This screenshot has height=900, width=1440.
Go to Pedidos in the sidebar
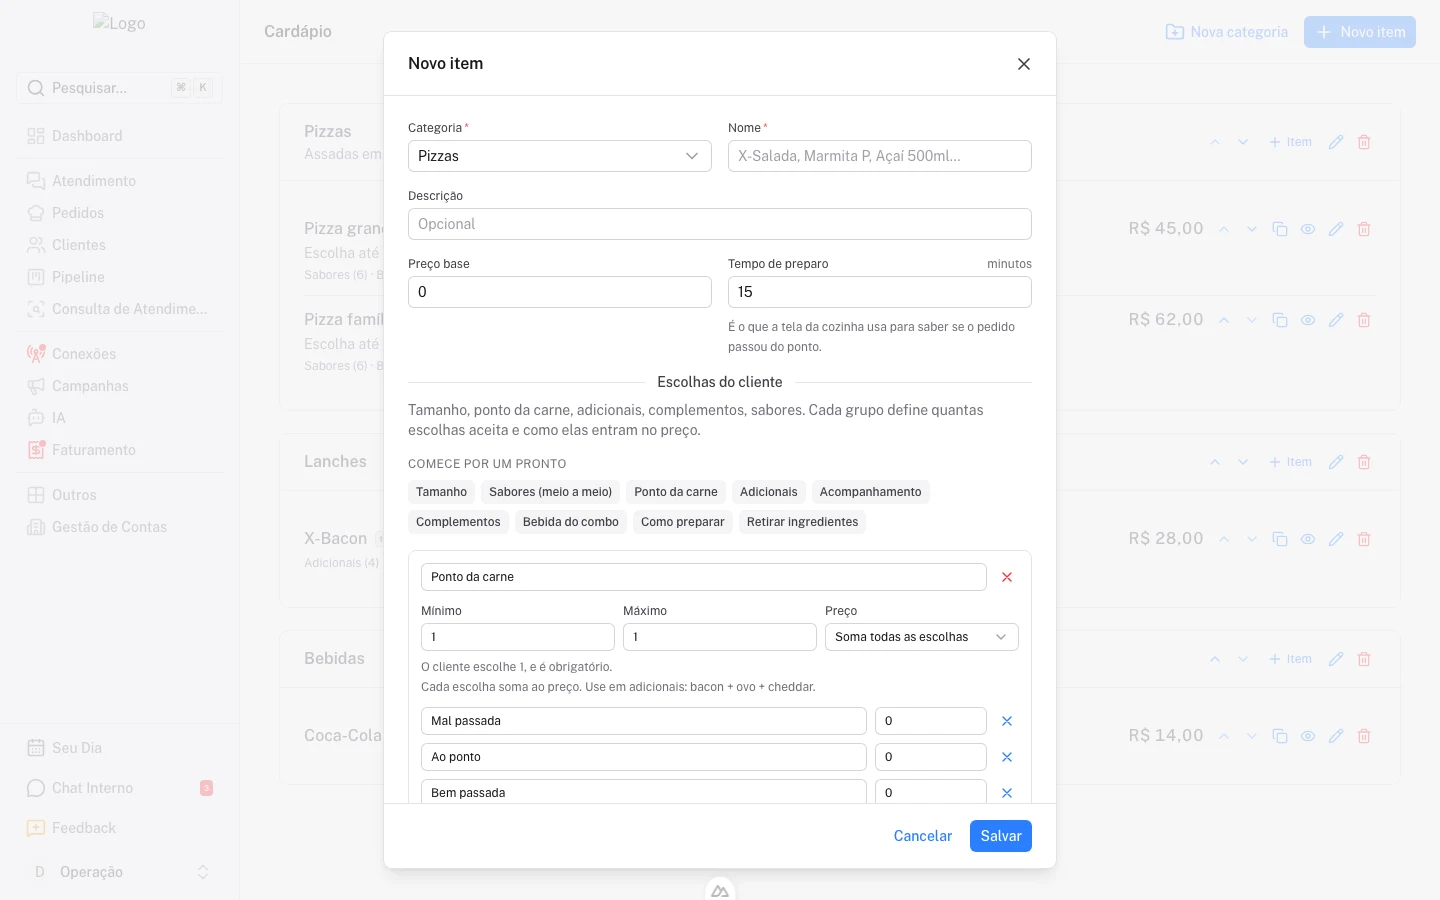coord(120,213)
